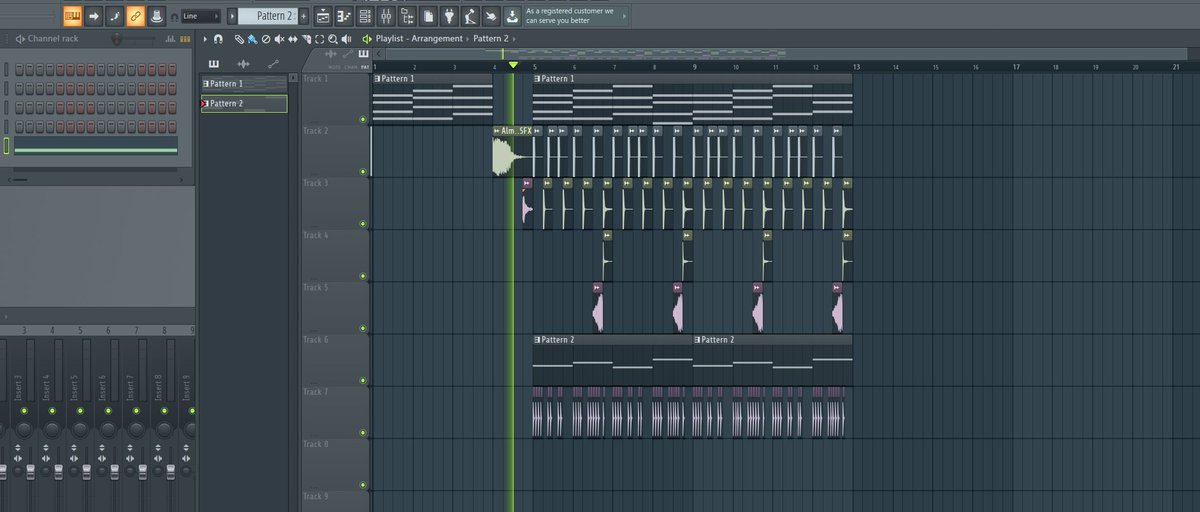Toggle the global snap magnet icon

[175, 17]
